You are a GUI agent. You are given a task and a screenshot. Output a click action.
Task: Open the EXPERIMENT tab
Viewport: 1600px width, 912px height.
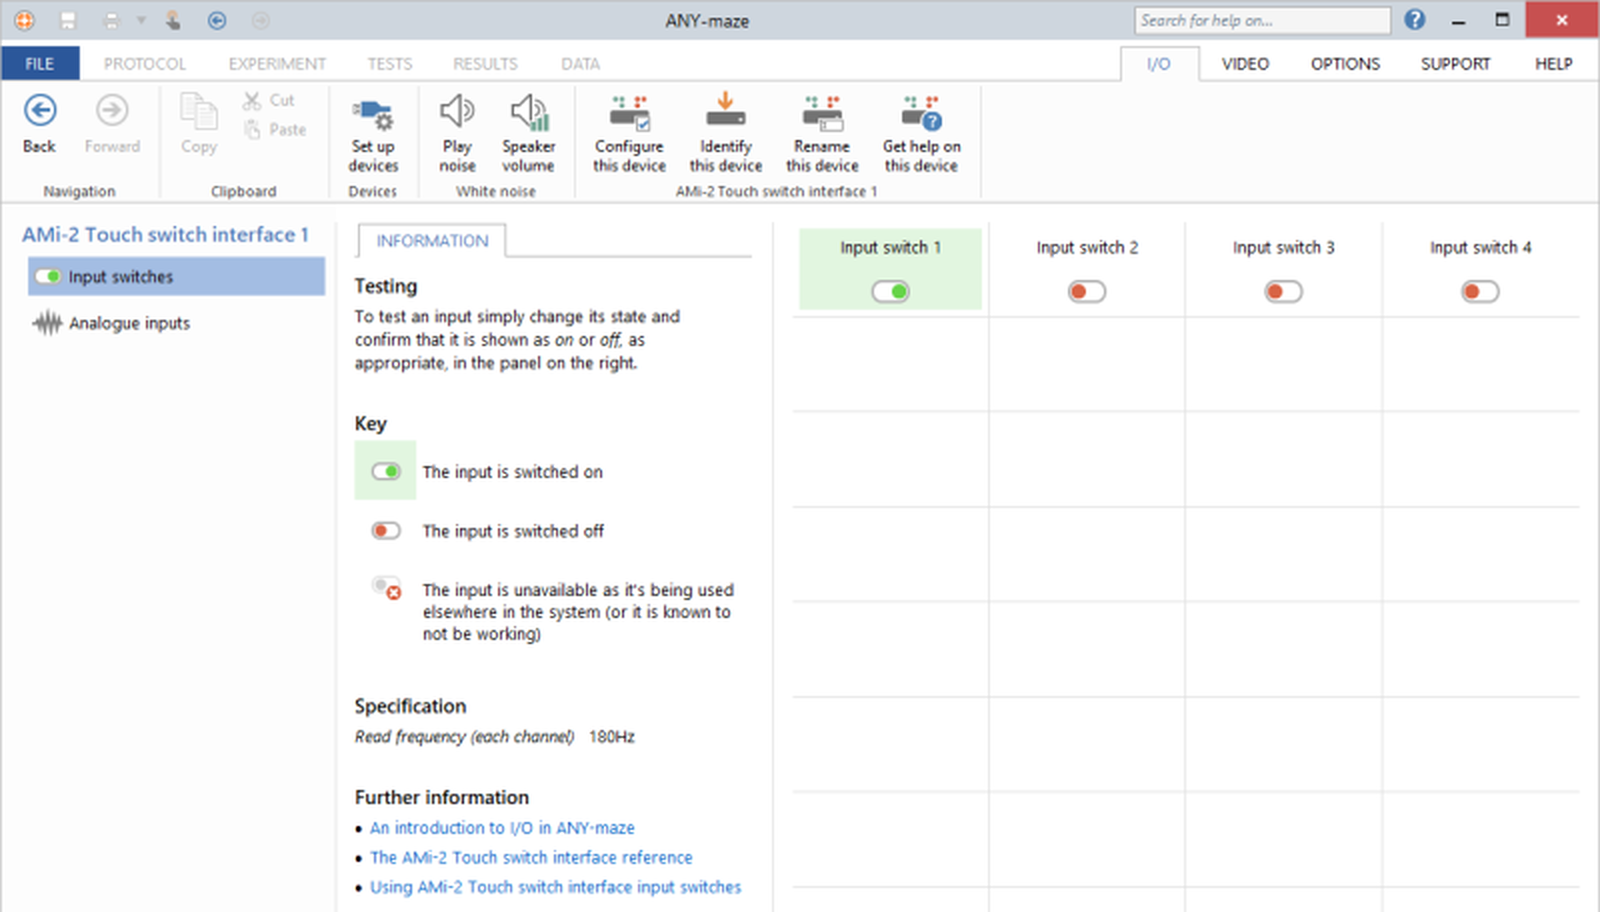pos(277,63)
